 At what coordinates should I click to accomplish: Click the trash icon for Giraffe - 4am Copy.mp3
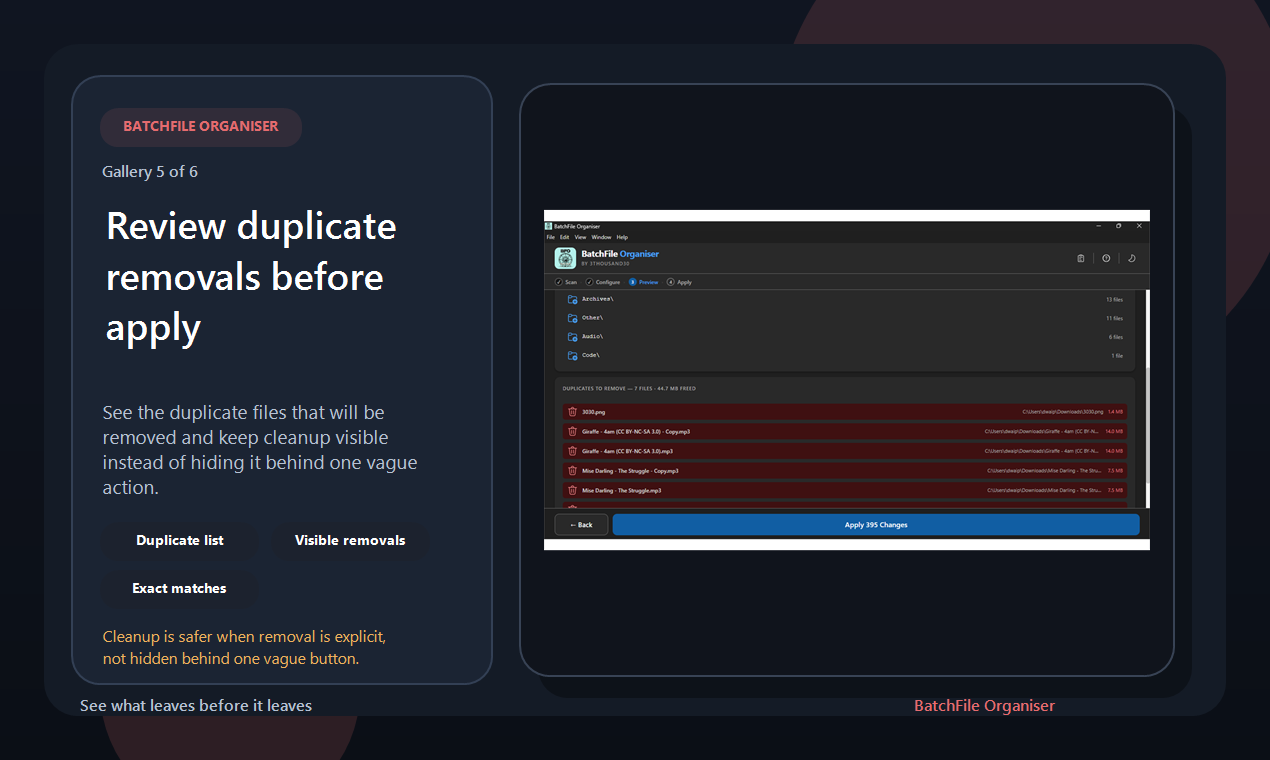click(572, 431)
